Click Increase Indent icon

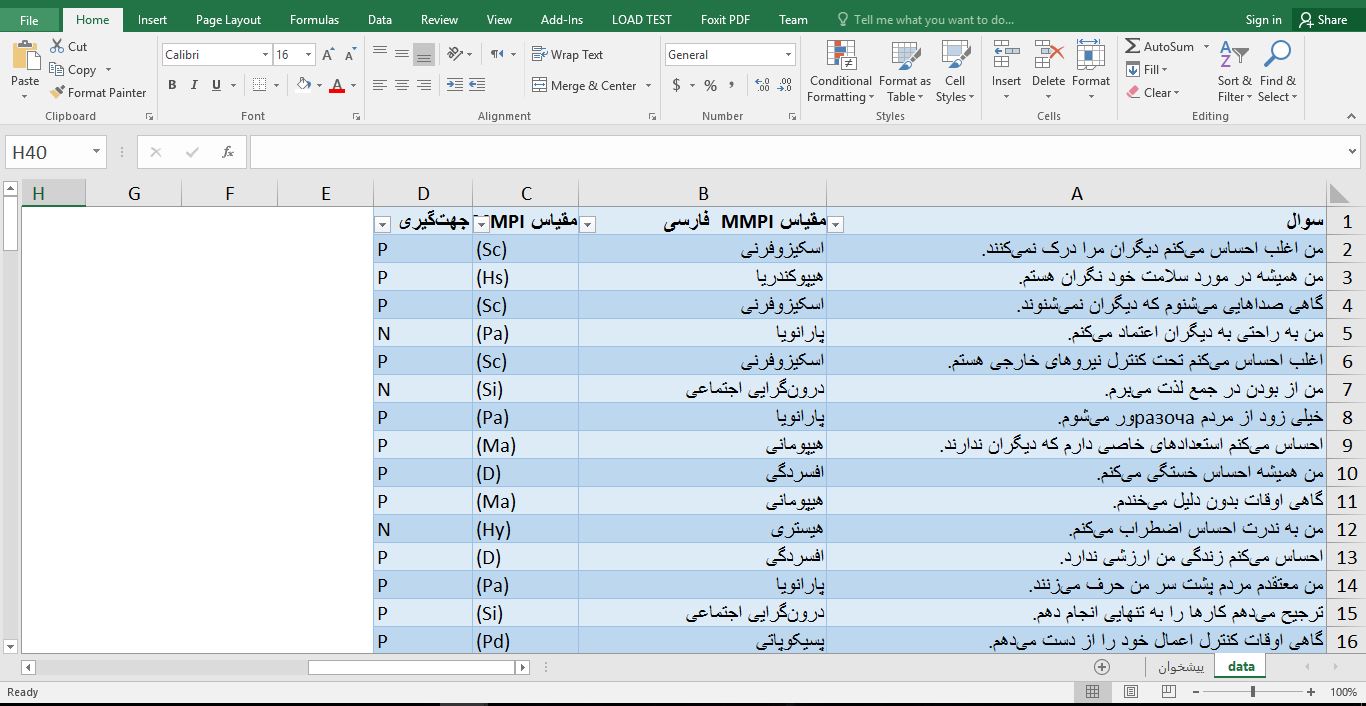(x=477, y=85)
